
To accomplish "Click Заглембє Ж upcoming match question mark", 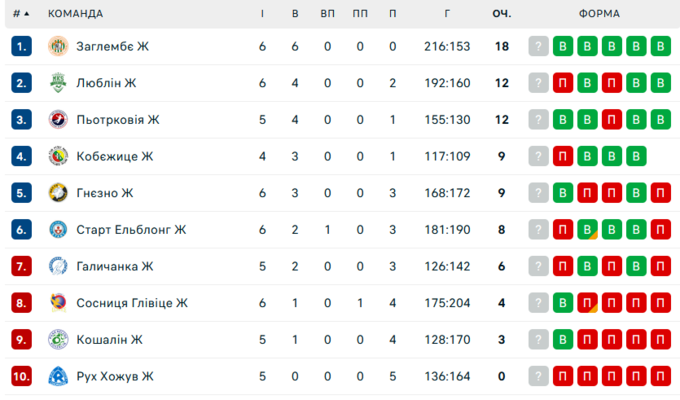I will pos(539,46).
